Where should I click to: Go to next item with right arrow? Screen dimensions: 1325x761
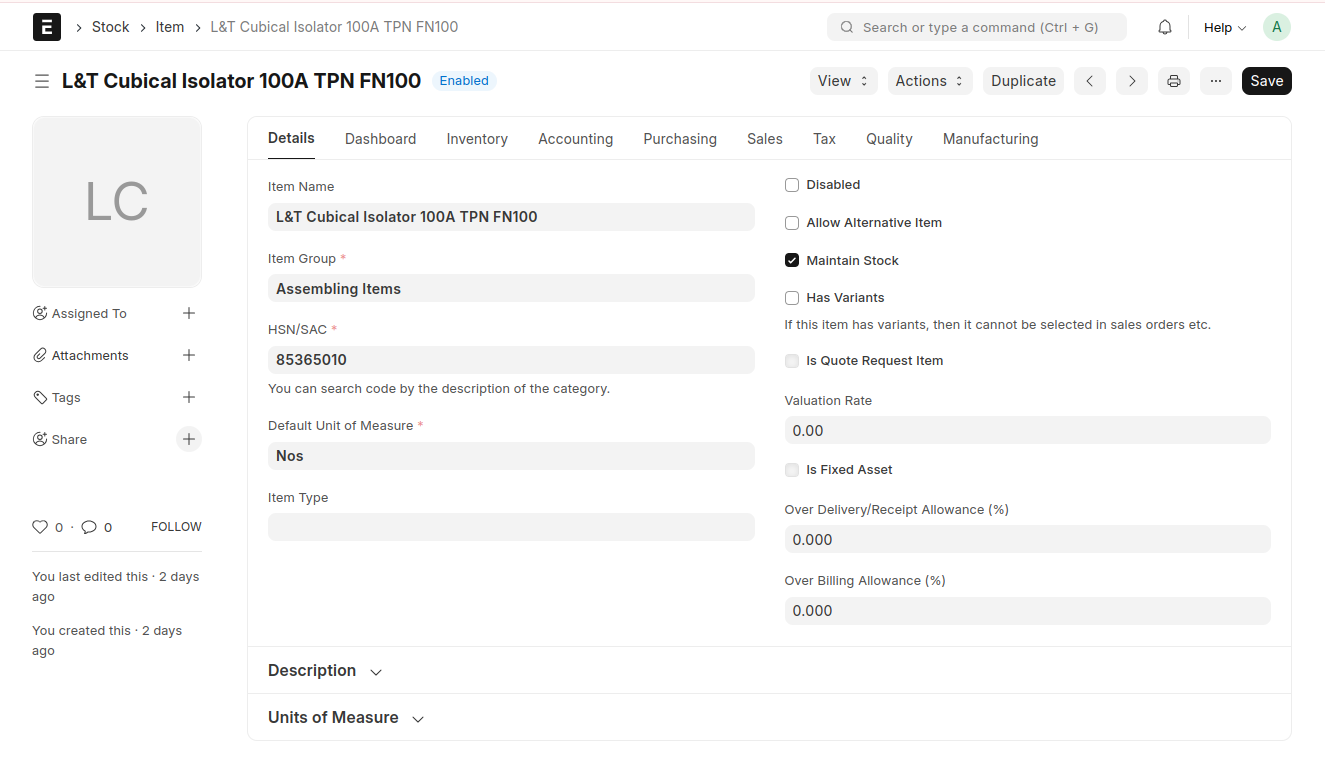(x=1131, y=81)
